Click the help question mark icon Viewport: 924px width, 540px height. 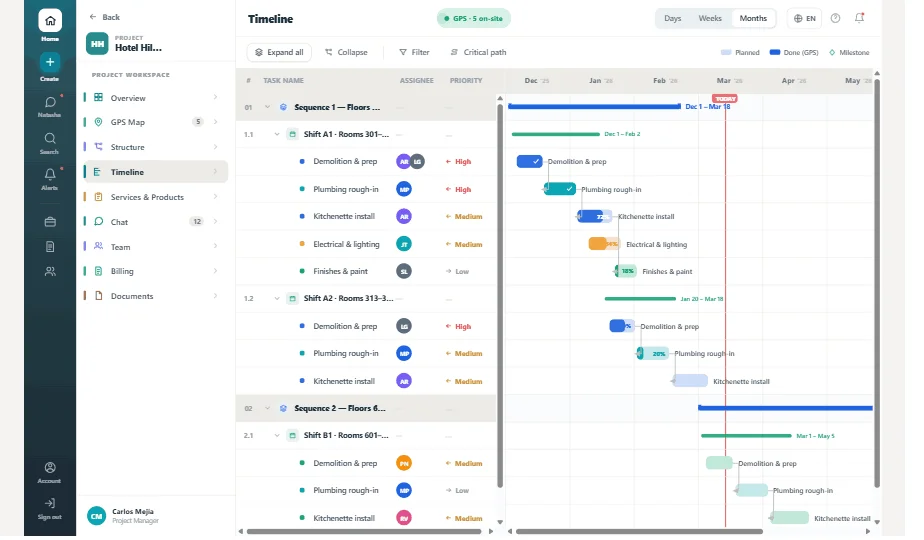[835, 18]
